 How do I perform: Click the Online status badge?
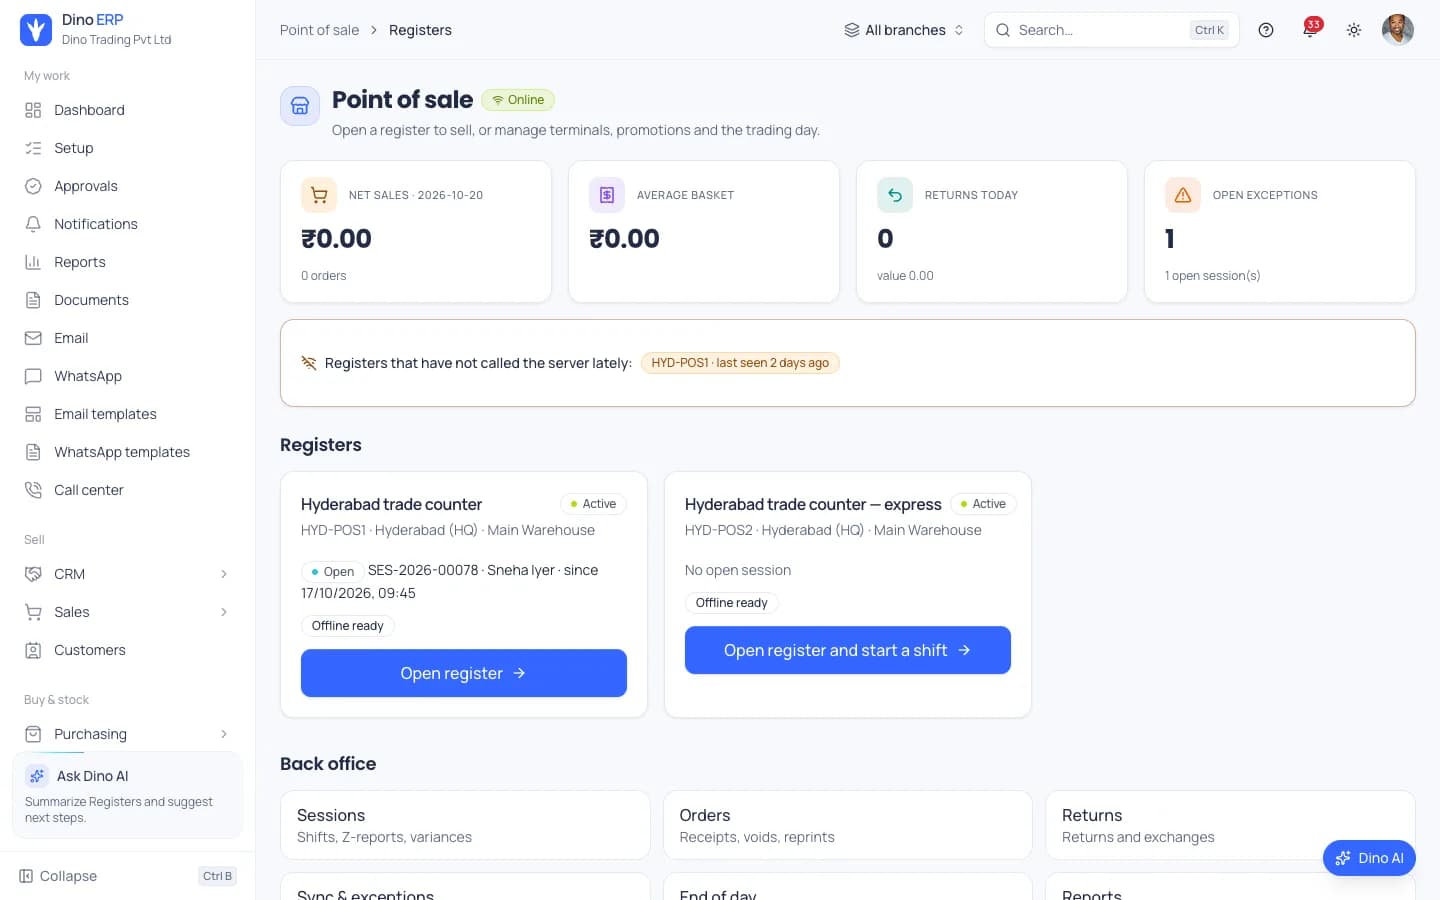pyautogui.click(x=518, y=100)
